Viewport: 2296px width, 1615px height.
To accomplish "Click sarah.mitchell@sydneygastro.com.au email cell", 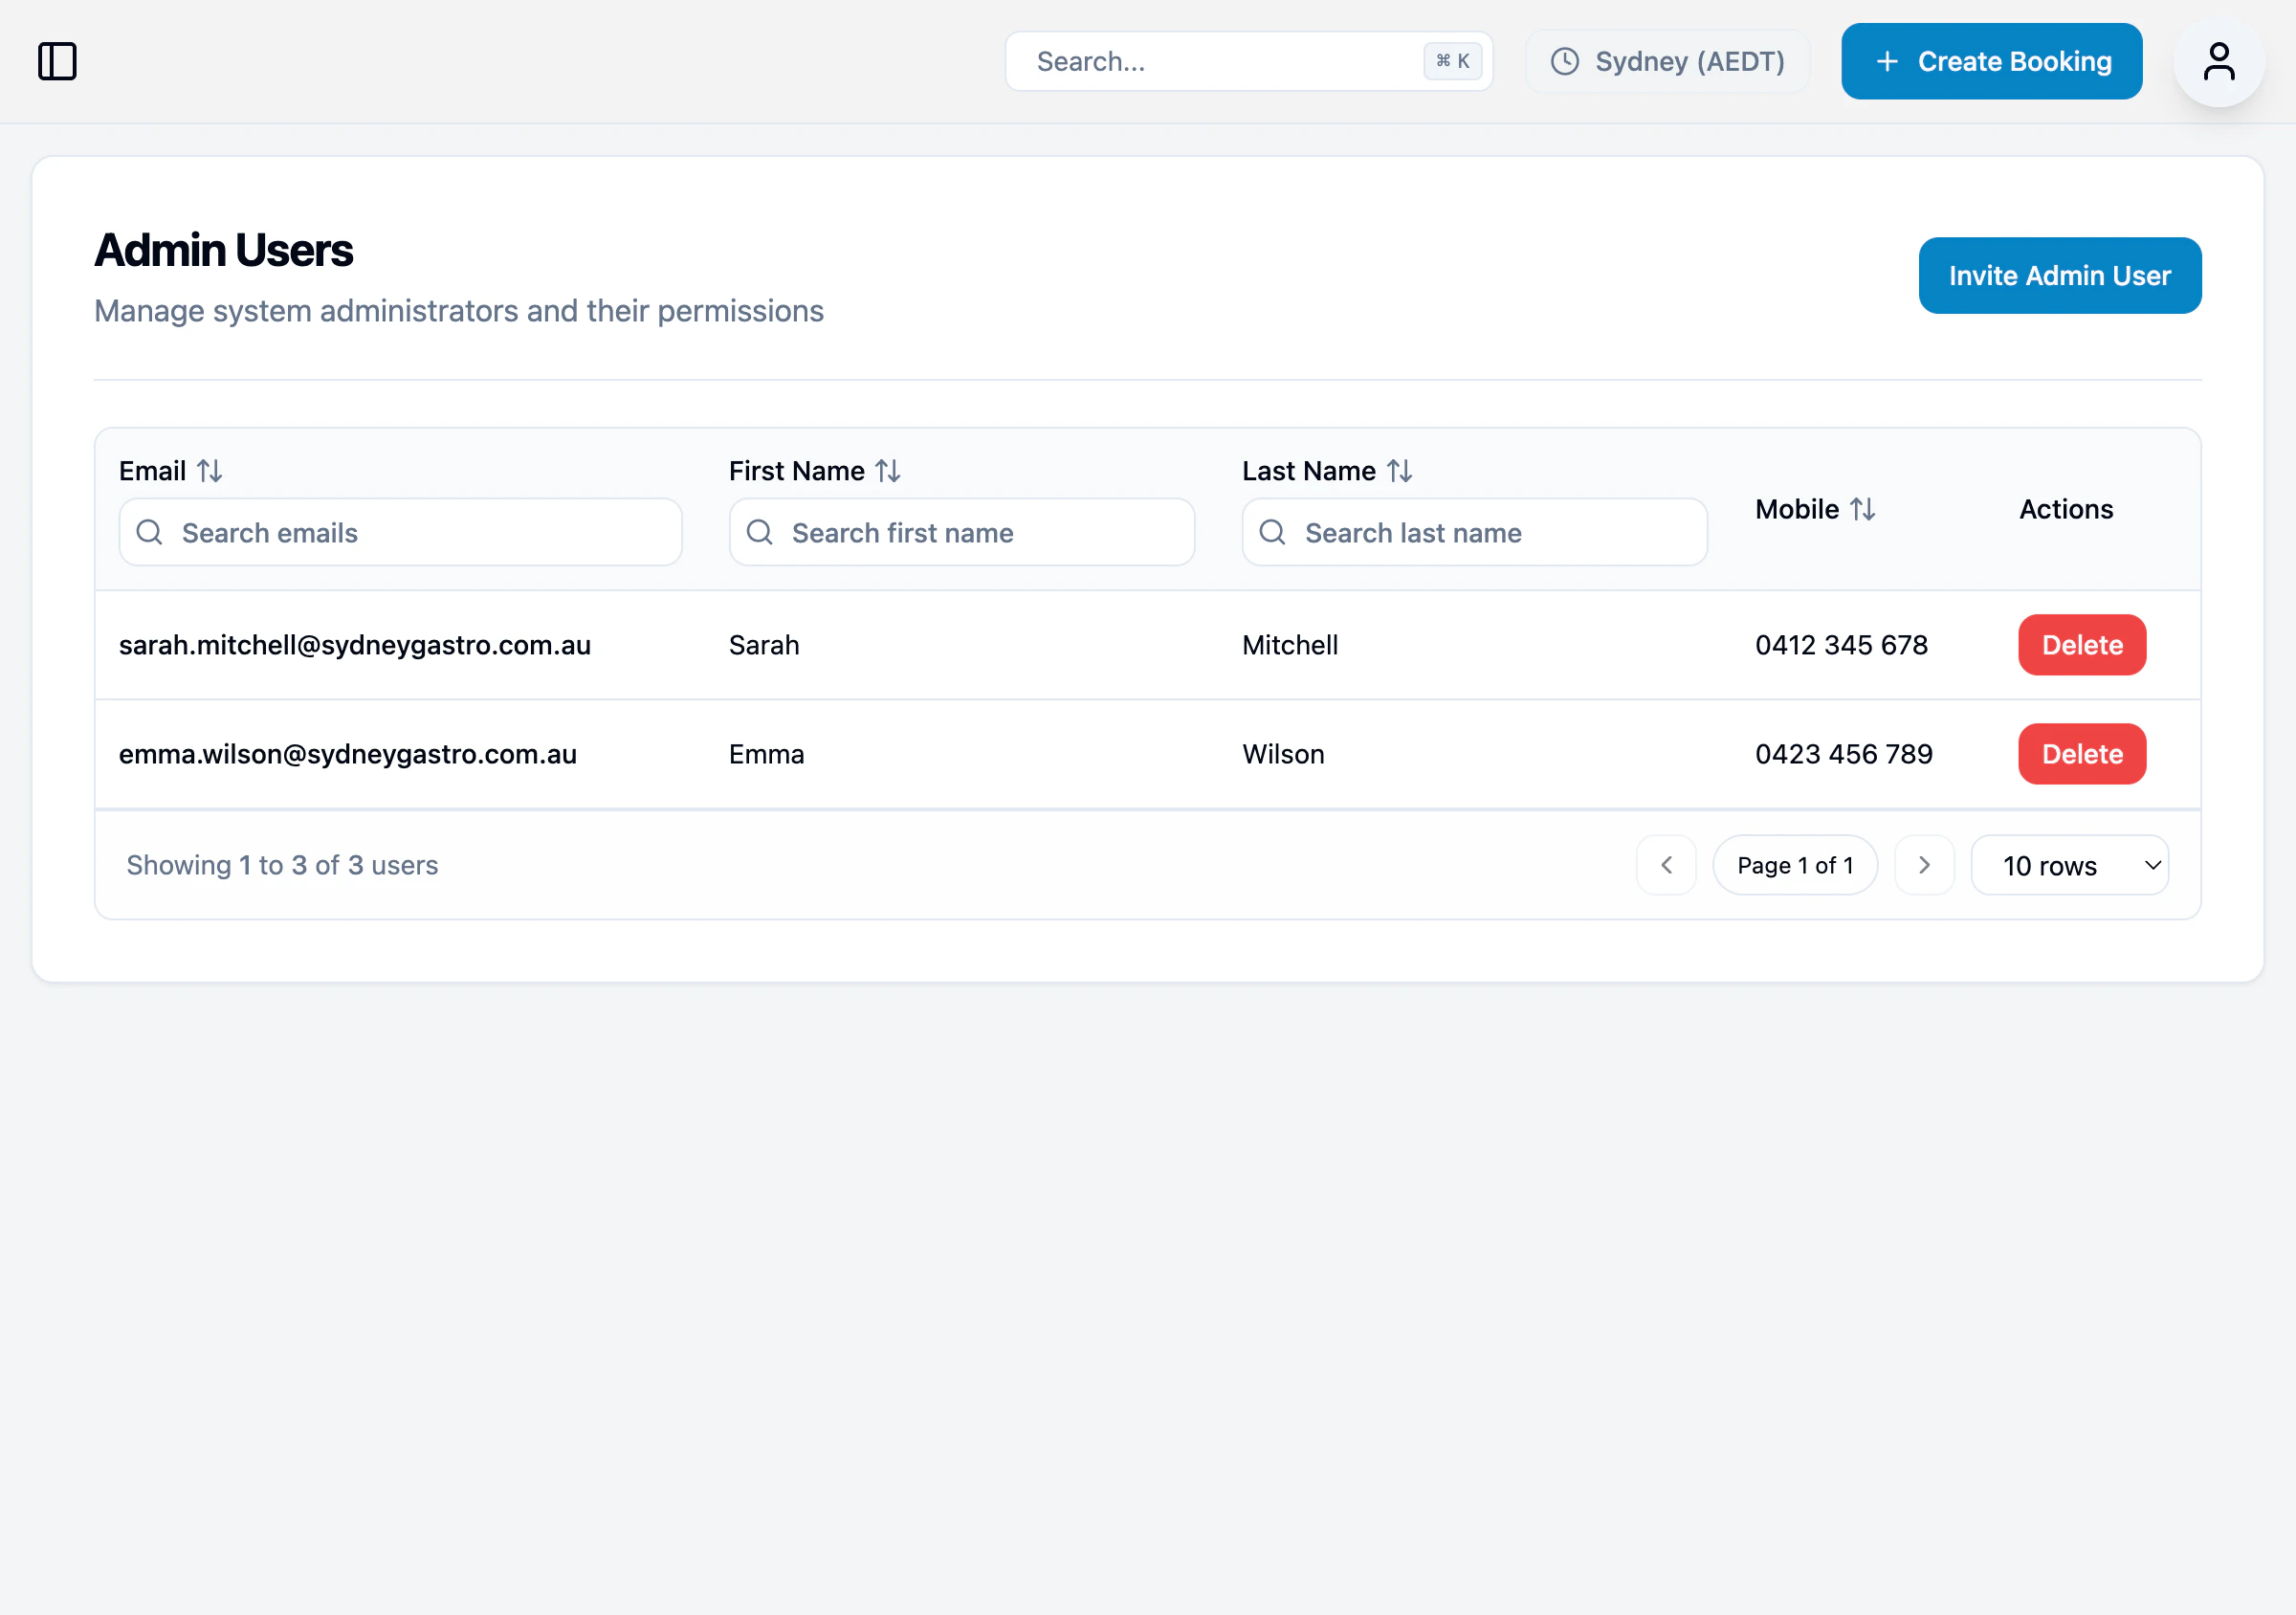I will click(355, 645).
